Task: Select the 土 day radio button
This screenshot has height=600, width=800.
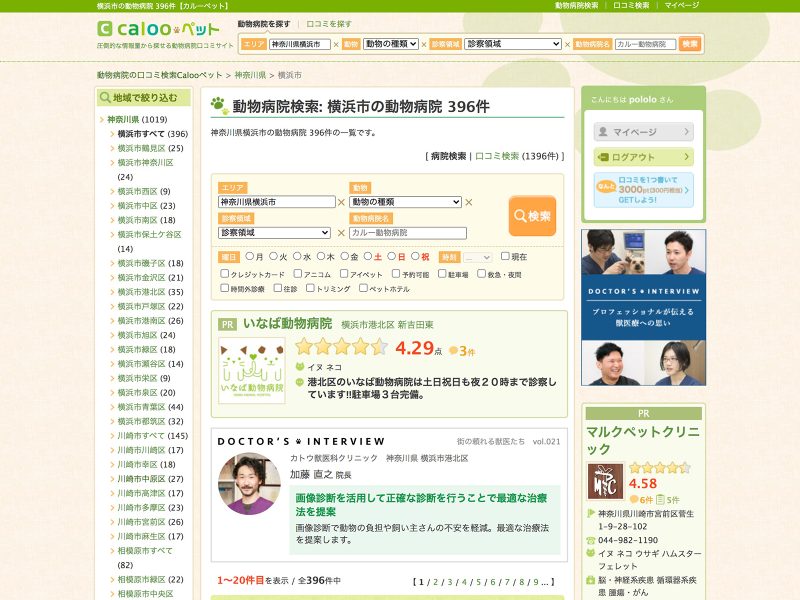Action: pyautogui.click(x=368, y=257)
